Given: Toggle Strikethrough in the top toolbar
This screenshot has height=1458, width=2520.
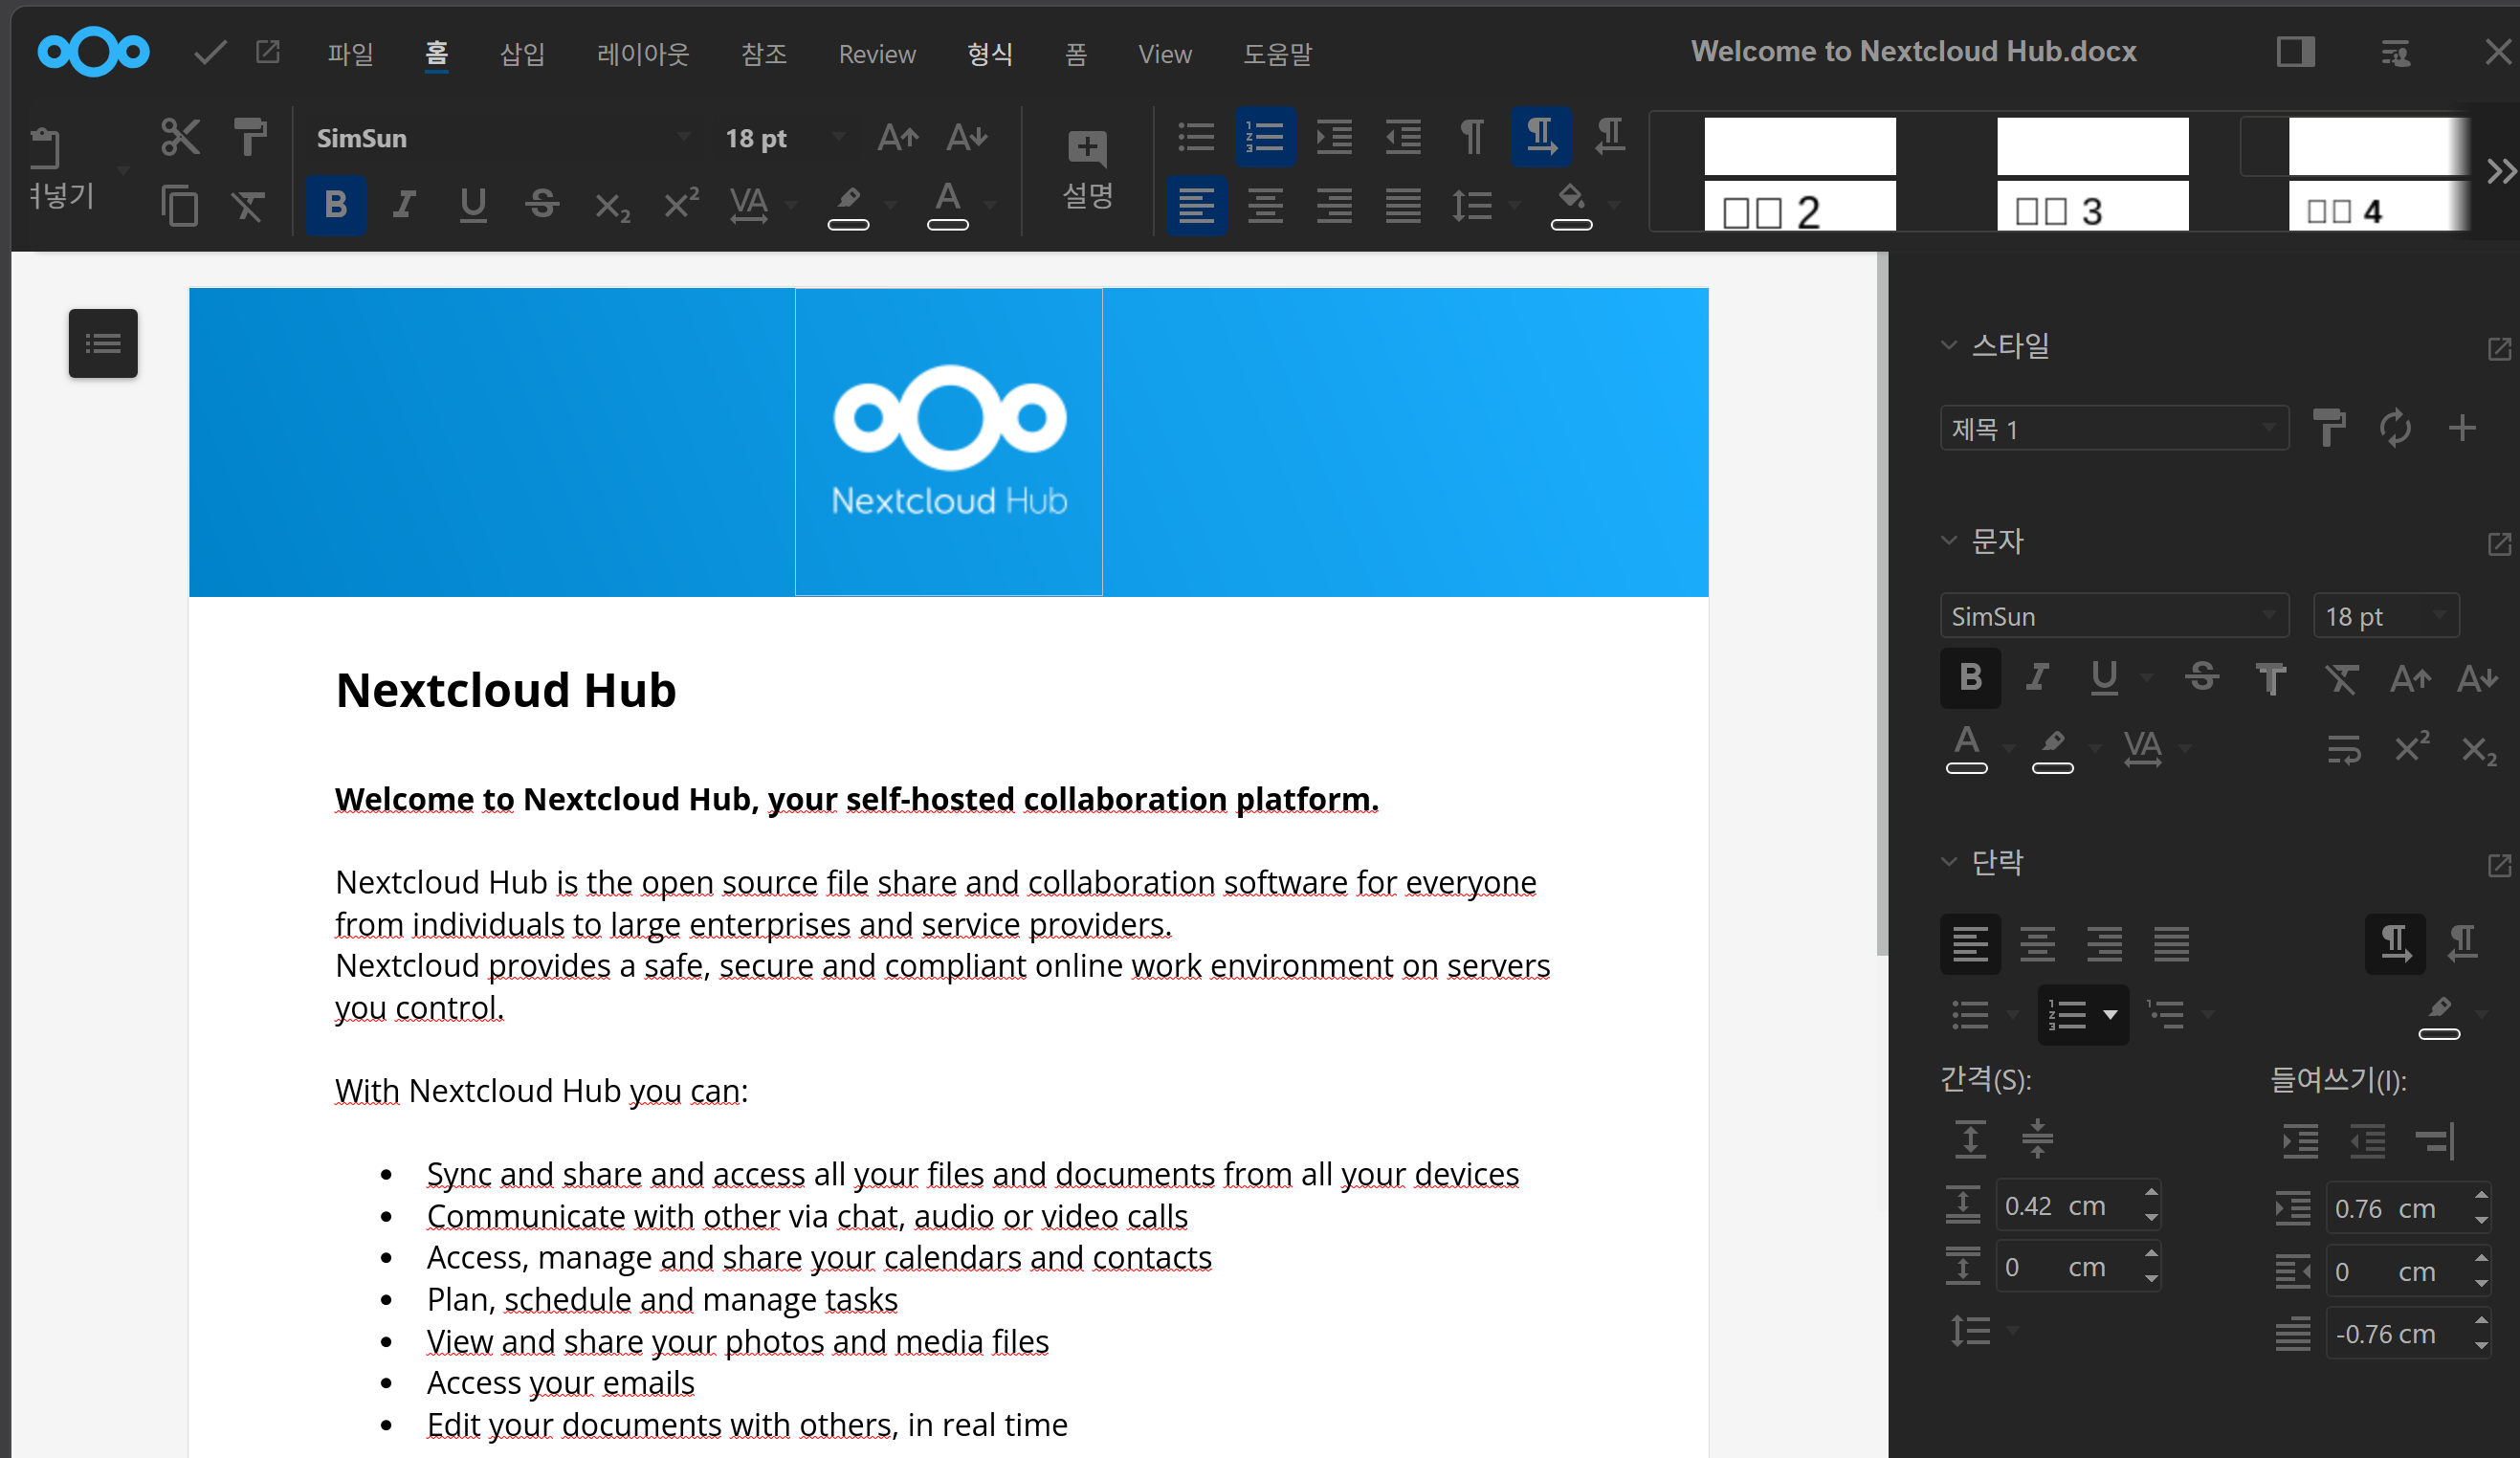Looking at the screenshot, I should point(542,205).
